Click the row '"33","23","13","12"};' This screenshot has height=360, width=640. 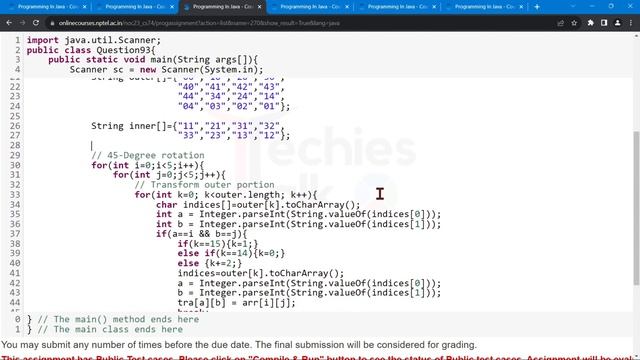234,136
